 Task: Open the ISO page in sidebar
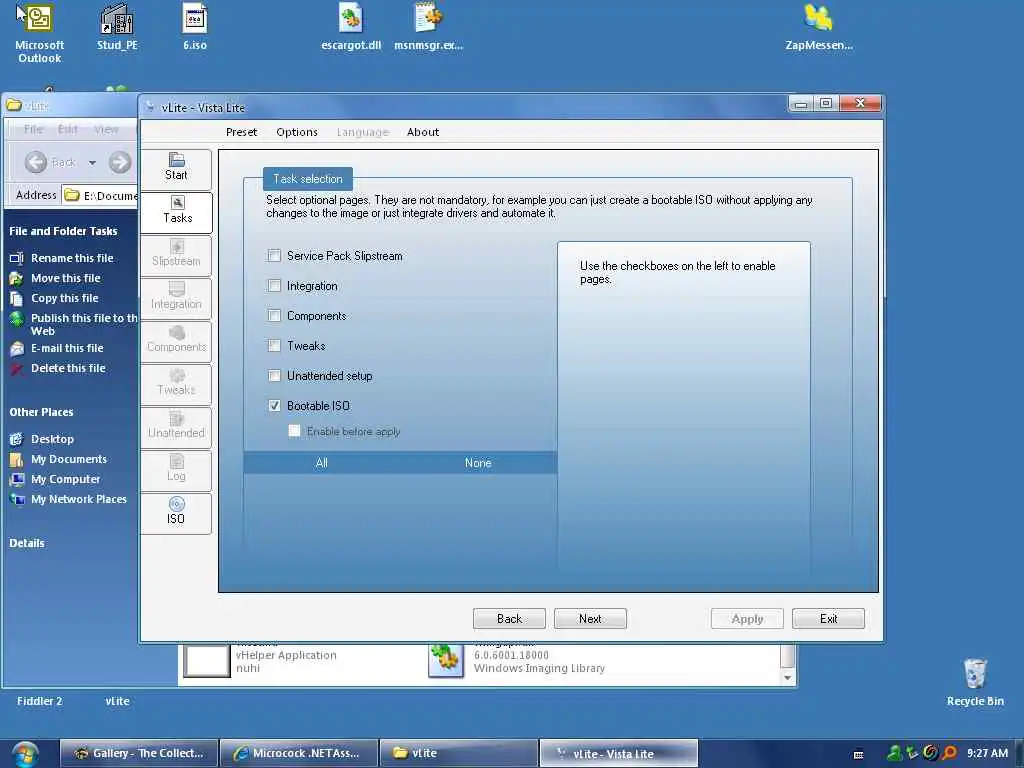coord(176,513)
